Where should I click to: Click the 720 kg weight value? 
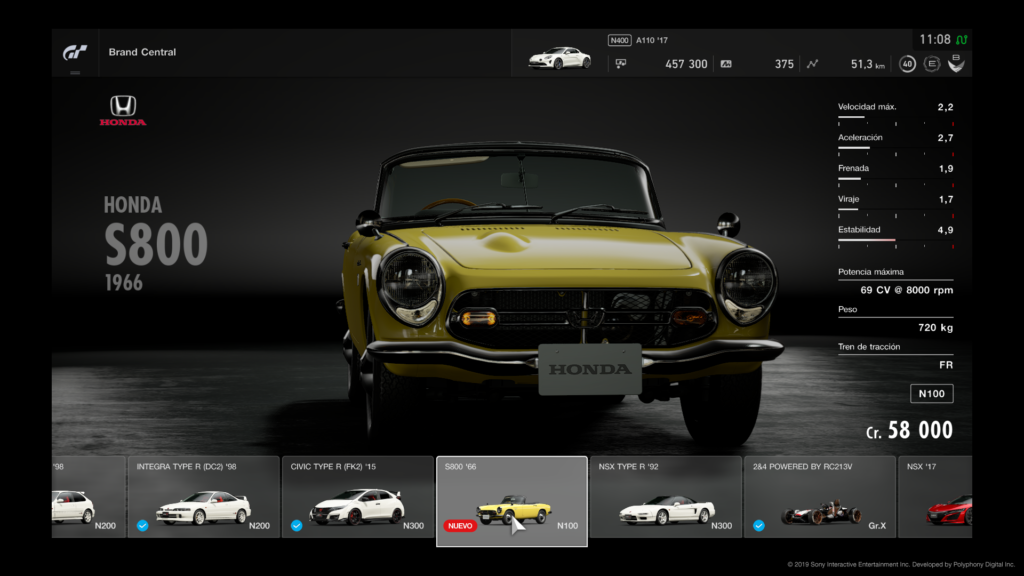coord(935,328)
